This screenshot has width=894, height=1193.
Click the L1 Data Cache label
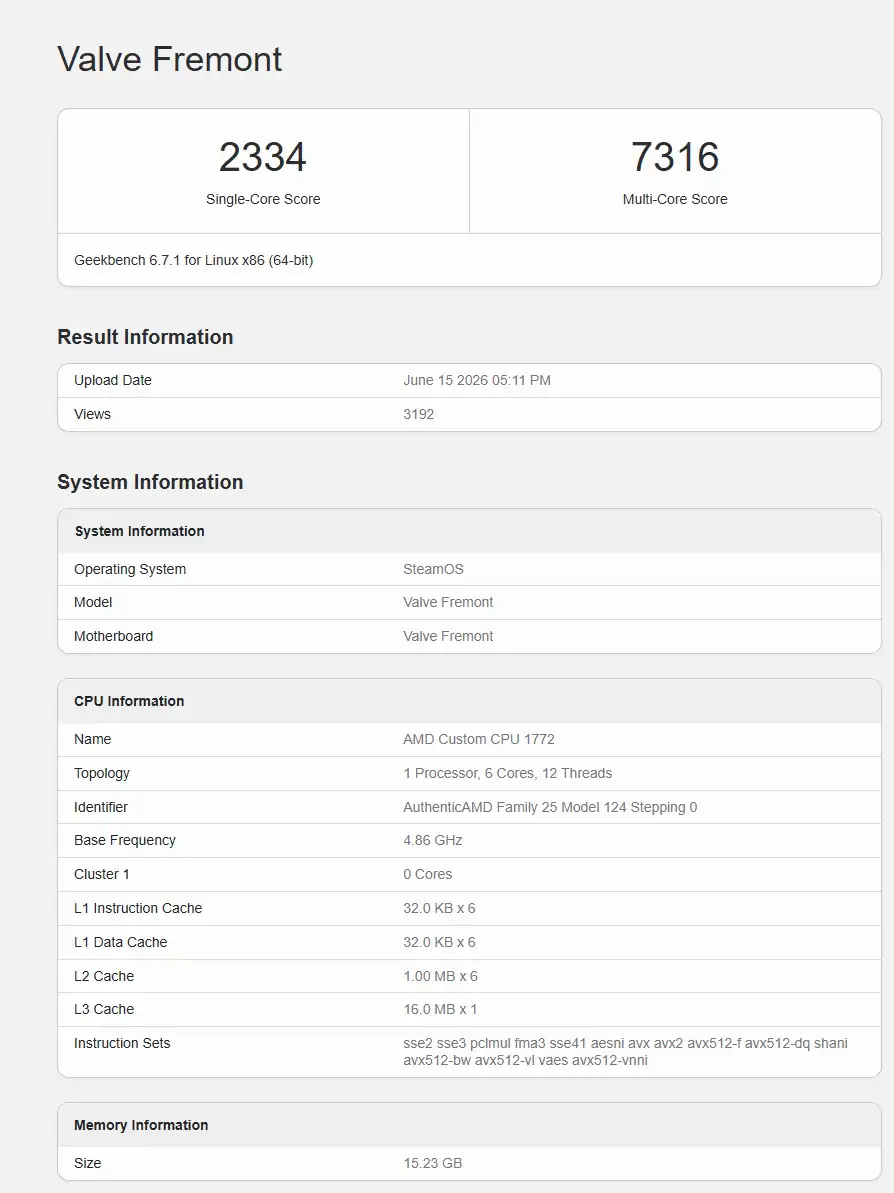pos(120,943)
